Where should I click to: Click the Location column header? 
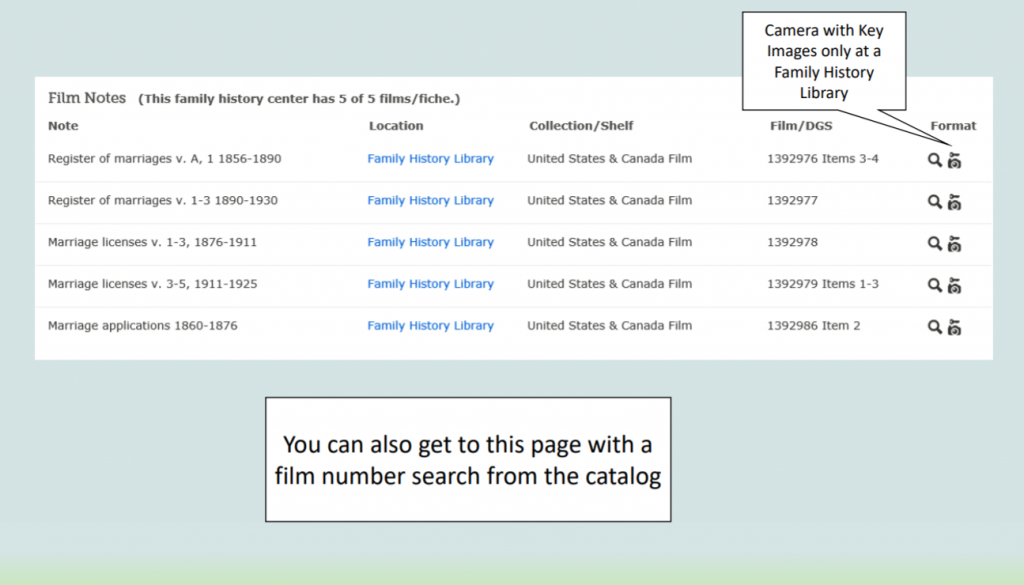[x=396, y=126]
